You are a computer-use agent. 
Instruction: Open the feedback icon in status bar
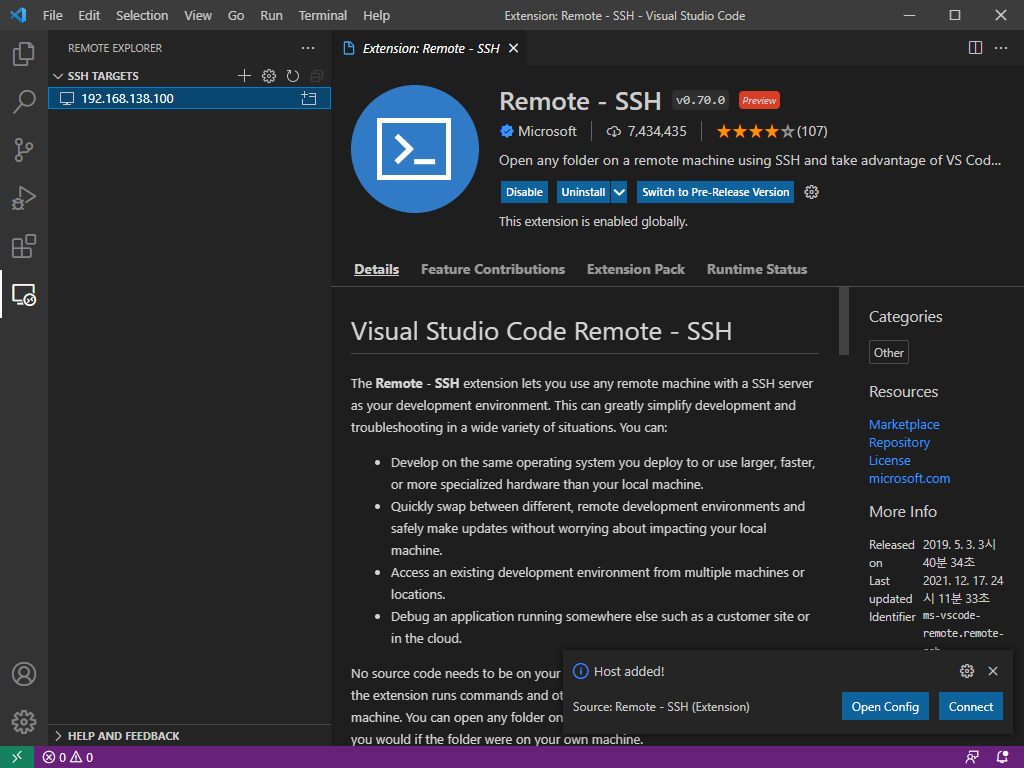click(x=972, y=757)
